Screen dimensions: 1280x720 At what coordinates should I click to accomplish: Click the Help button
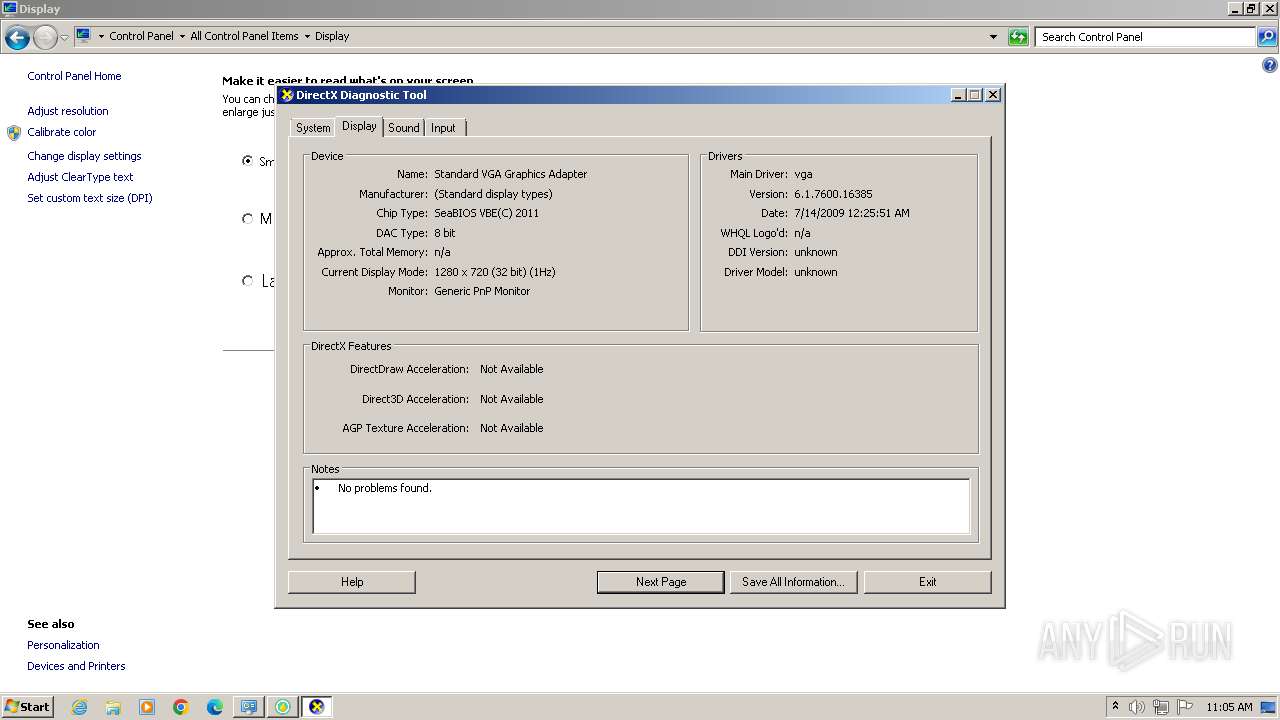(352, 582)
